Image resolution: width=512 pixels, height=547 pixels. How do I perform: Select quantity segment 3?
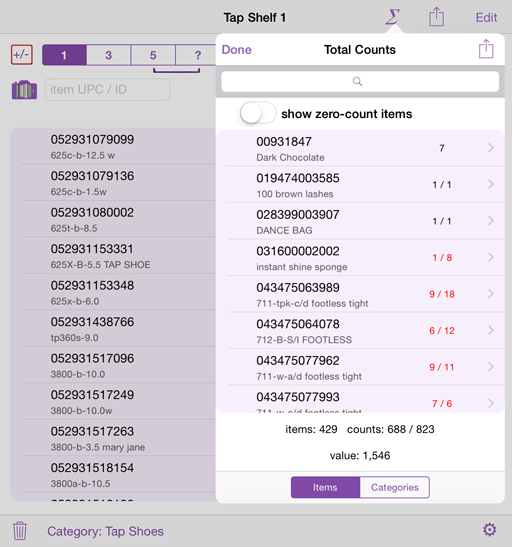click(108, 55)
